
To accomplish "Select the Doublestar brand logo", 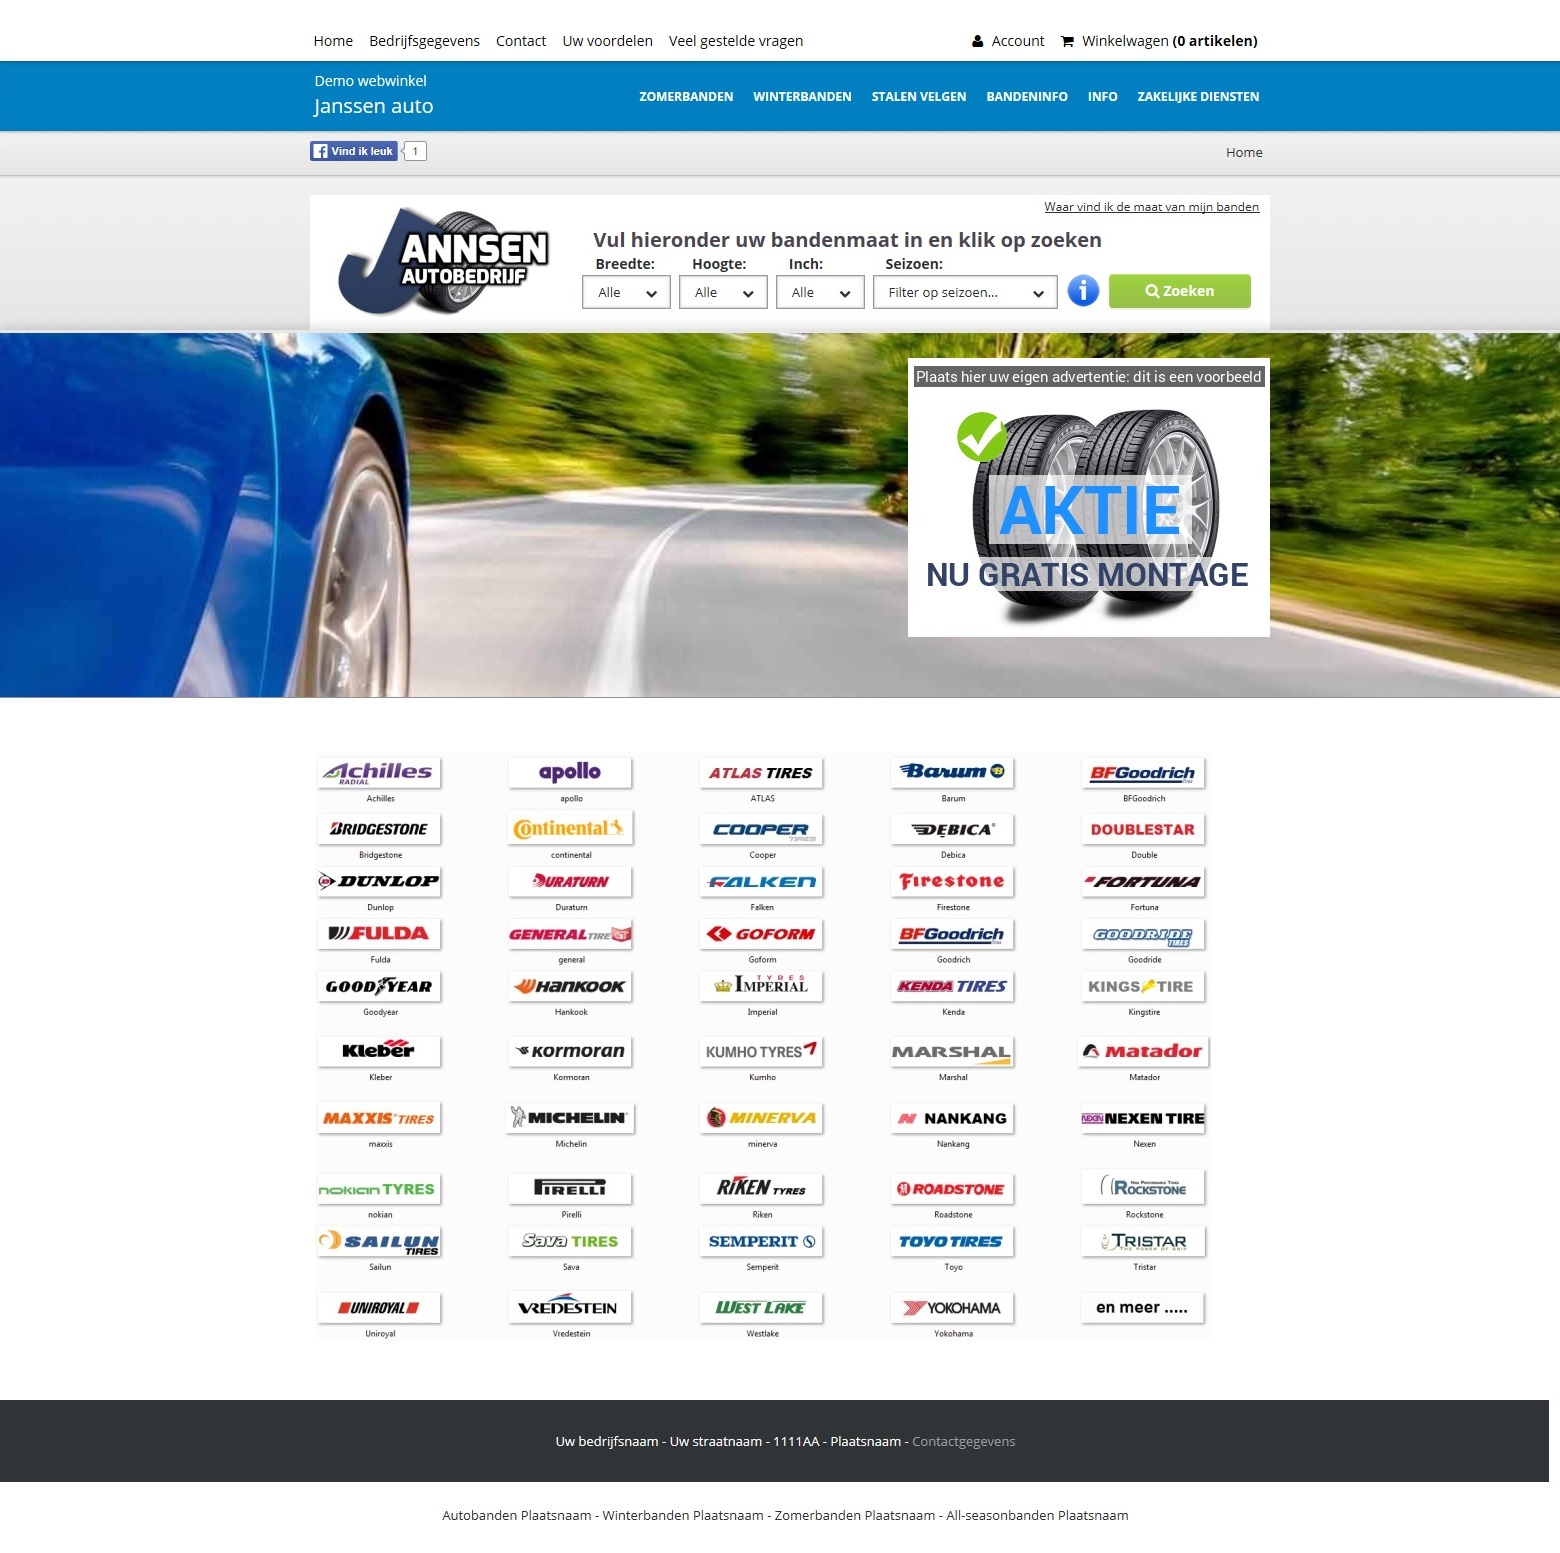I will pos(1144,829).
